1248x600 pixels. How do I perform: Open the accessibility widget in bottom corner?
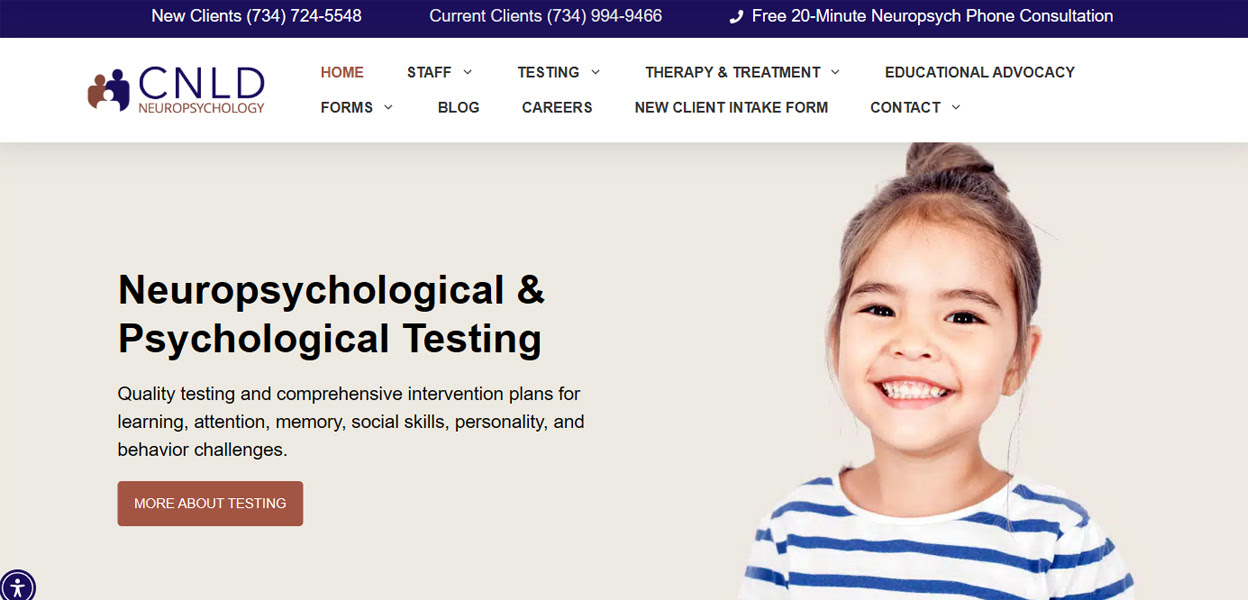point(18,585)
